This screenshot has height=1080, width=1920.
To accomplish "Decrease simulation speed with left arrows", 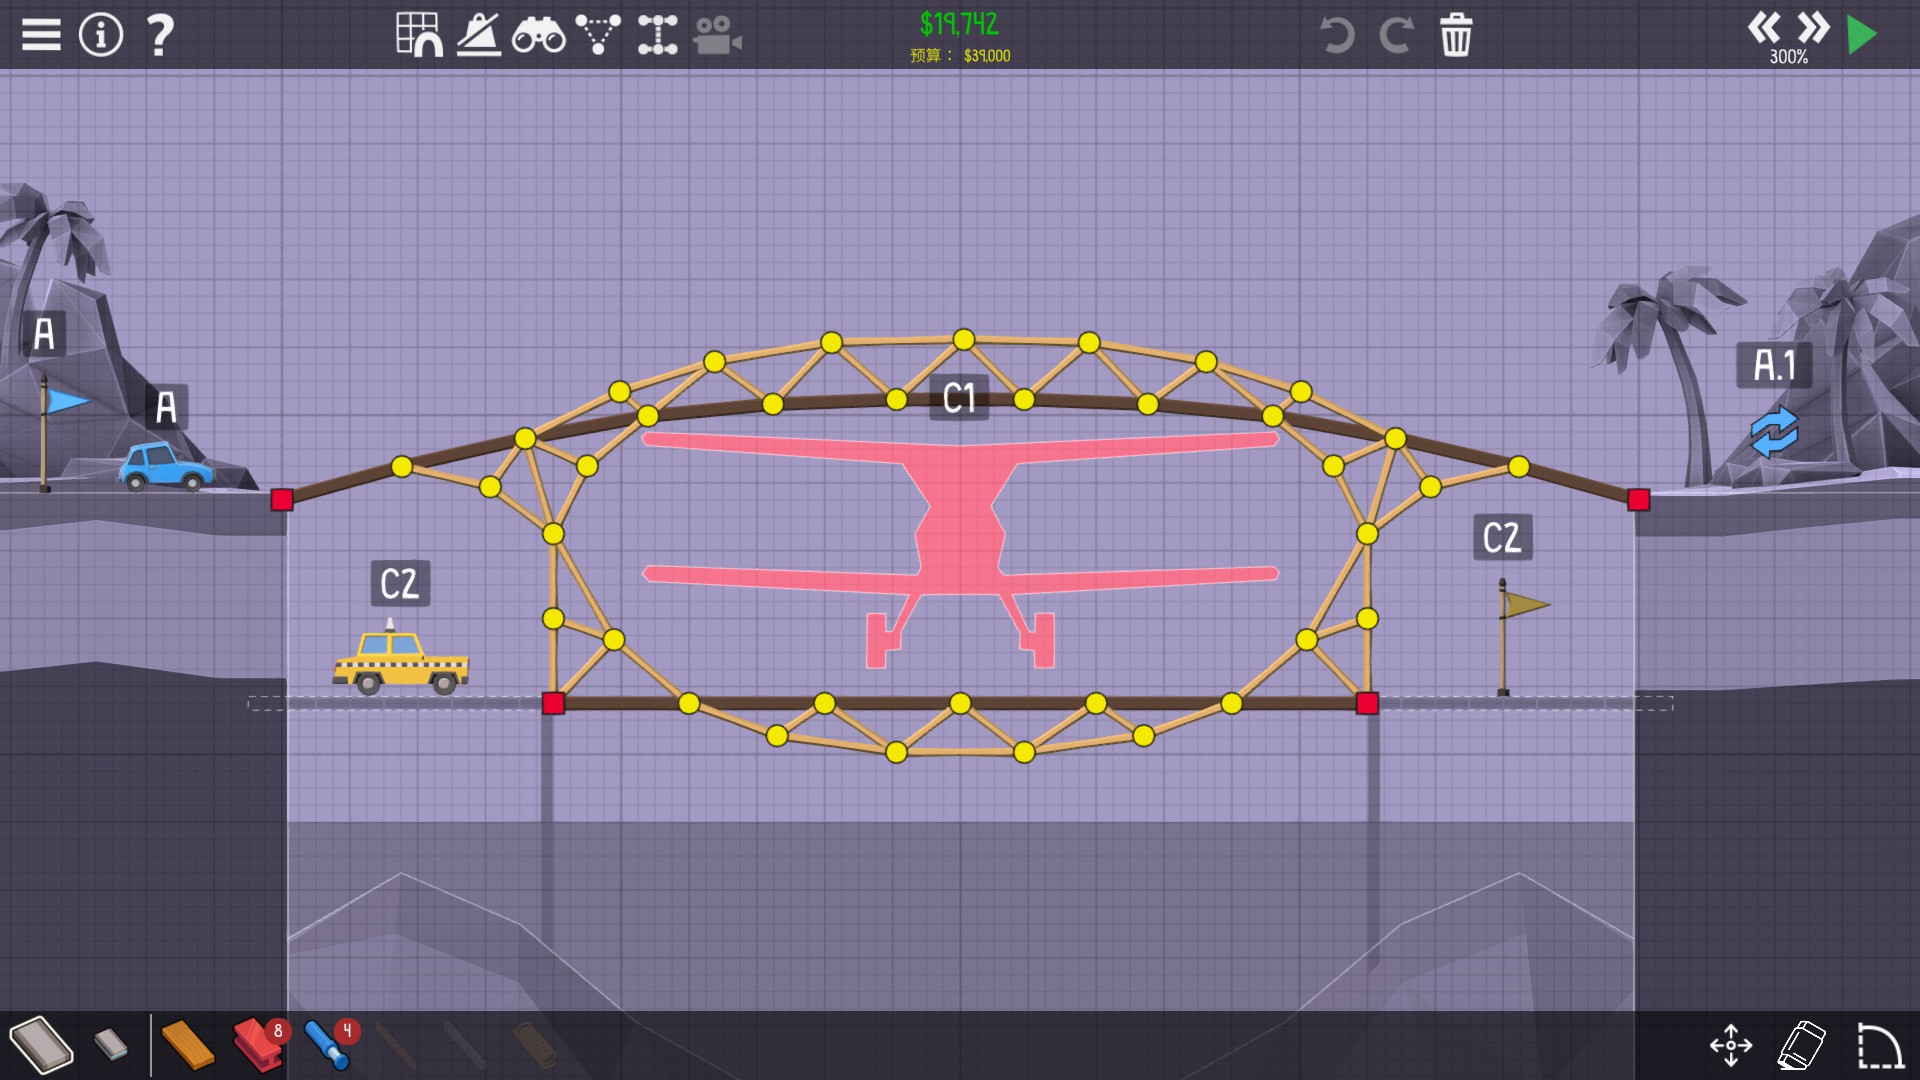I will click(x=1764, y=27).
